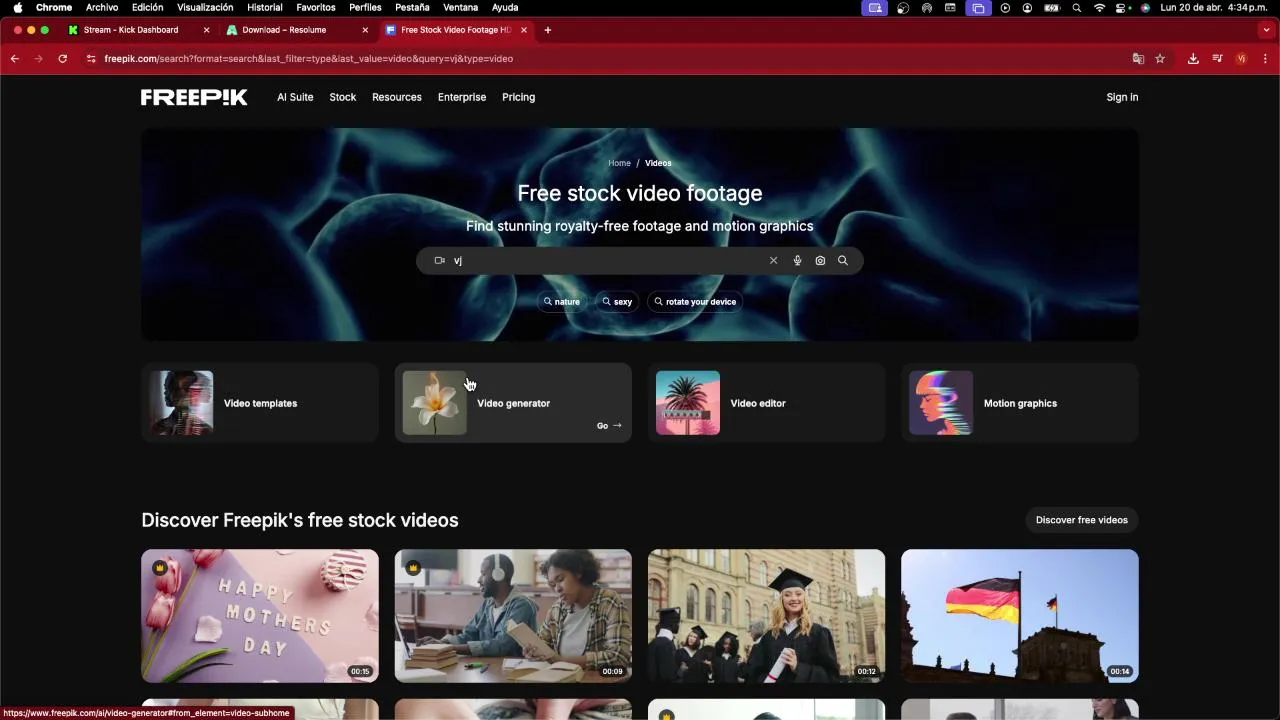The width and height of the screenshot is (1280, 720).
Task: Open the graduate woman video thumbnail
Action: point(767,616)
